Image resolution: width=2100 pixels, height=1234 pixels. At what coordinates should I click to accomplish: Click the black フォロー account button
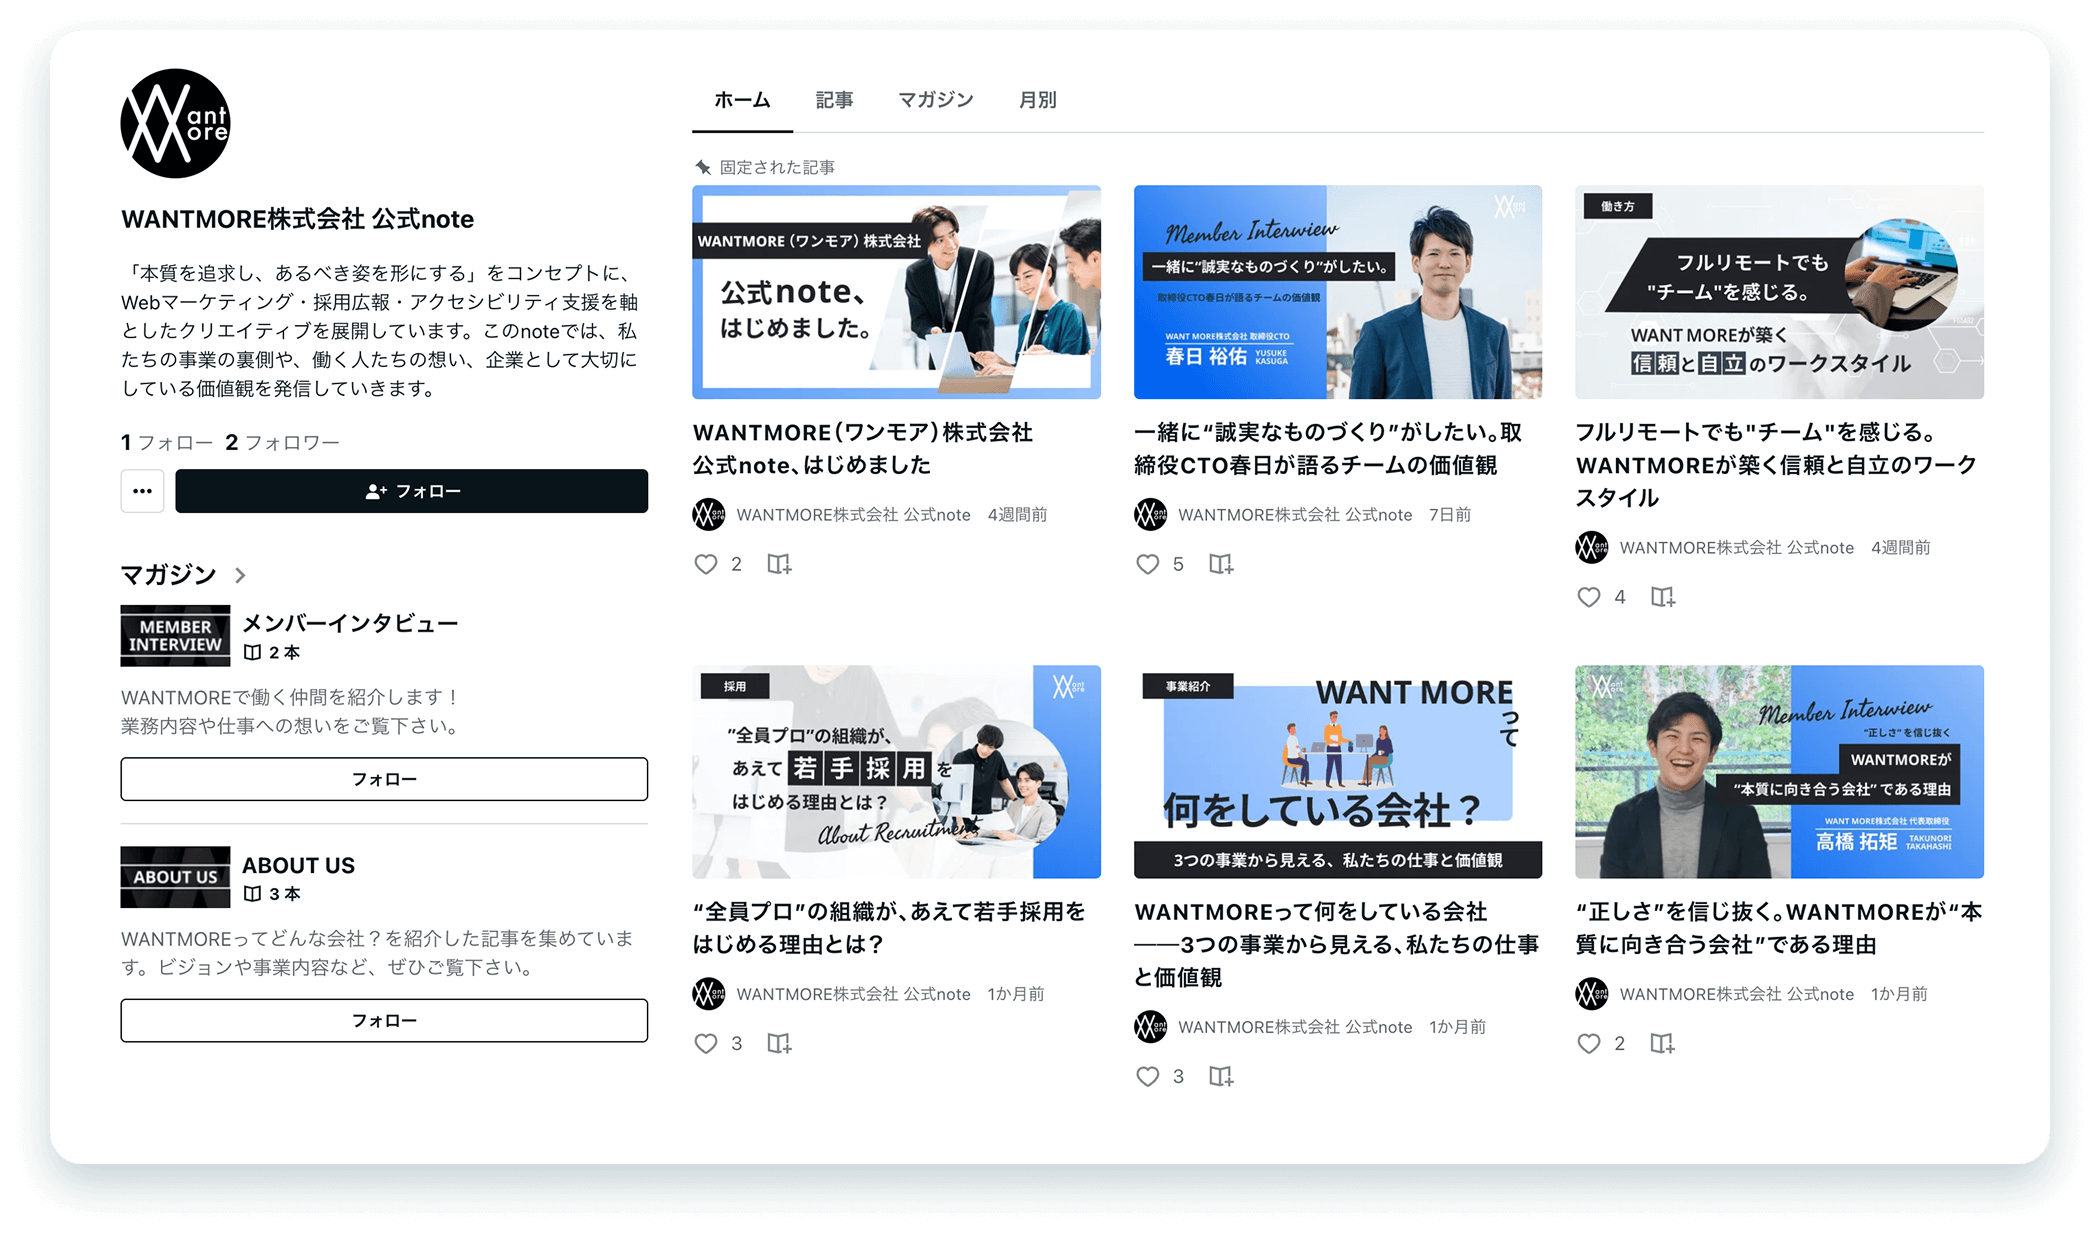point(412,491)
